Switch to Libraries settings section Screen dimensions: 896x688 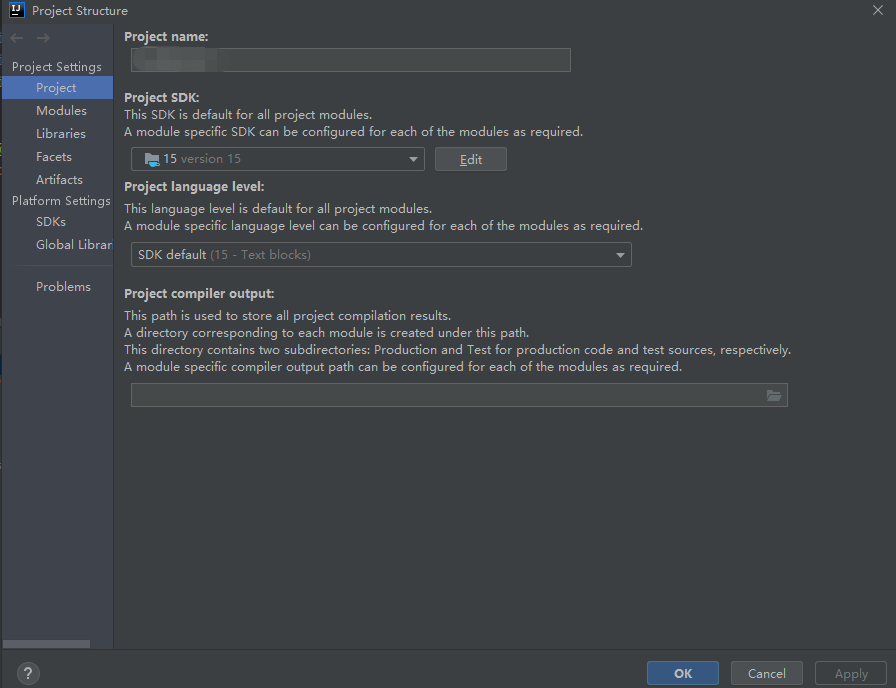(61, 134)
